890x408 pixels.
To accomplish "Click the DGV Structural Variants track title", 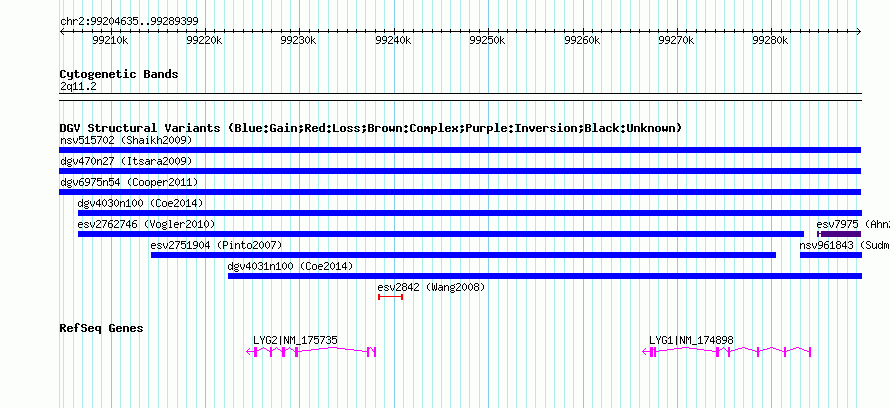I will 371,128.
